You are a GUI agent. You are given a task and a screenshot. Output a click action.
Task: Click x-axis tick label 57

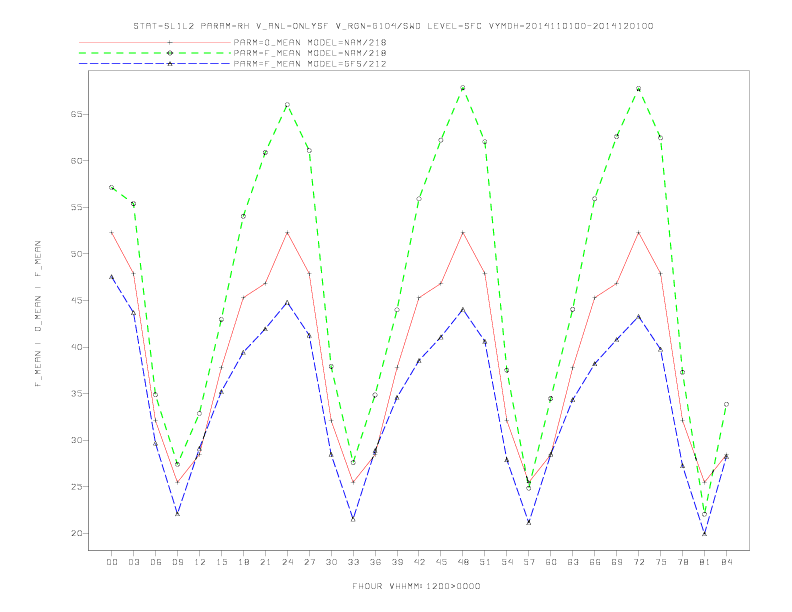tap(529, 562)
